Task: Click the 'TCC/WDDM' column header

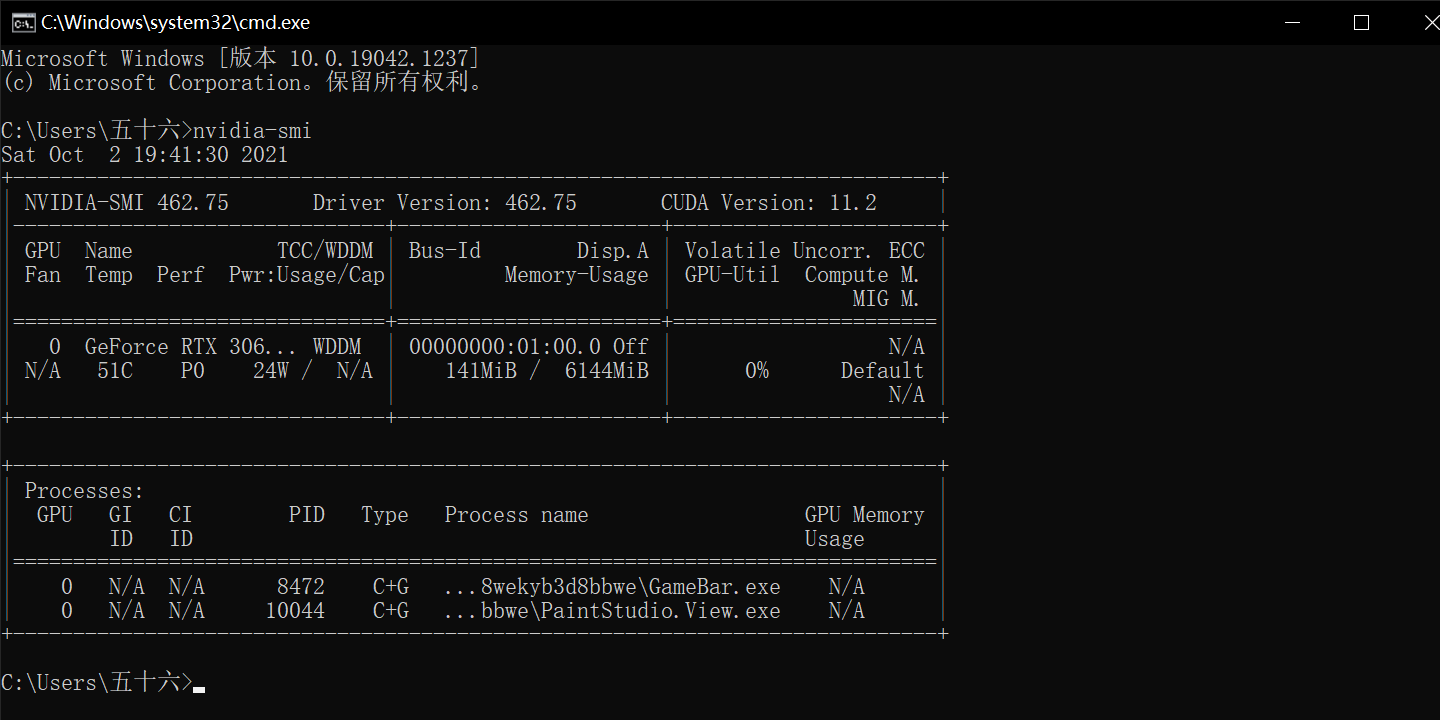Action: point(325,251)
